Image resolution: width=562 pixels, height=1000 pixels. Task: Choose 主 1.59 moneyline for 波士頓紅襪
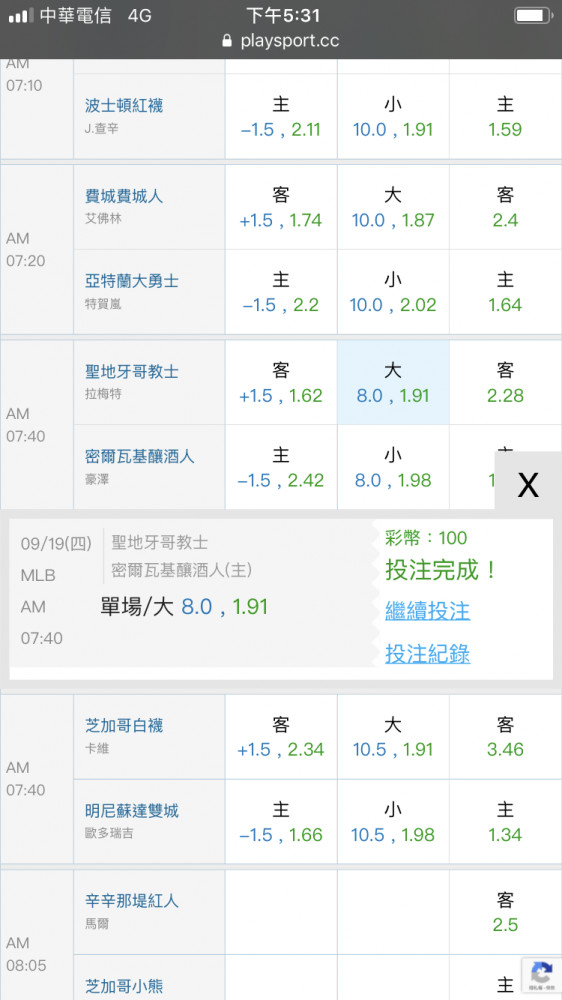click(x=505, y=116)
